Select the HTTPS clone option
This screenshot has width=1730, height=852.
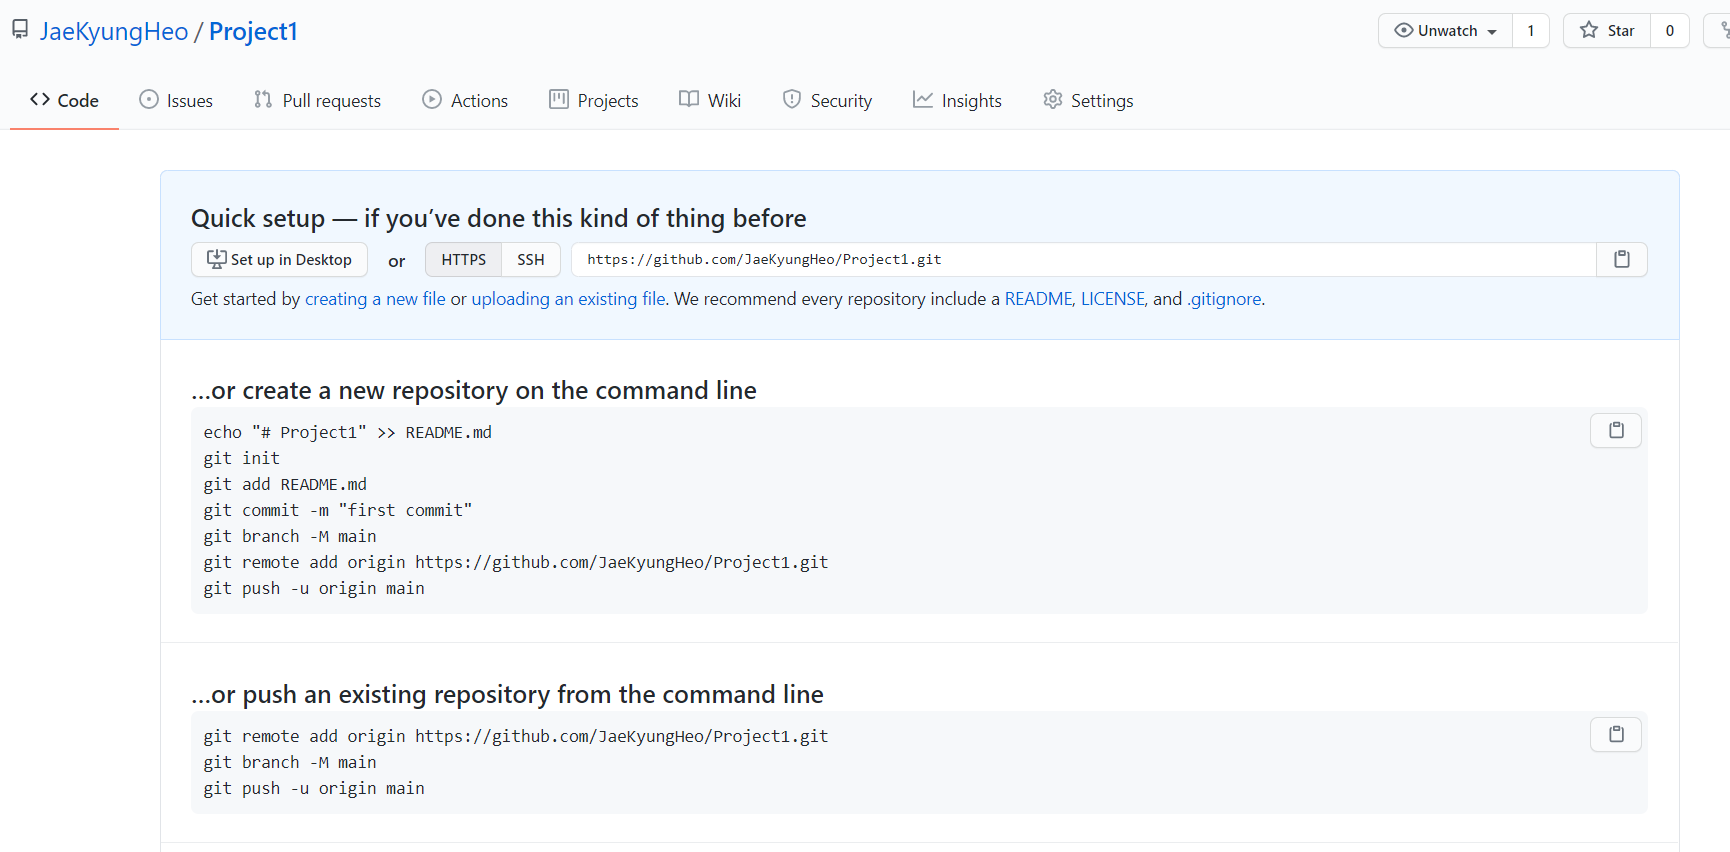[463, 260]
